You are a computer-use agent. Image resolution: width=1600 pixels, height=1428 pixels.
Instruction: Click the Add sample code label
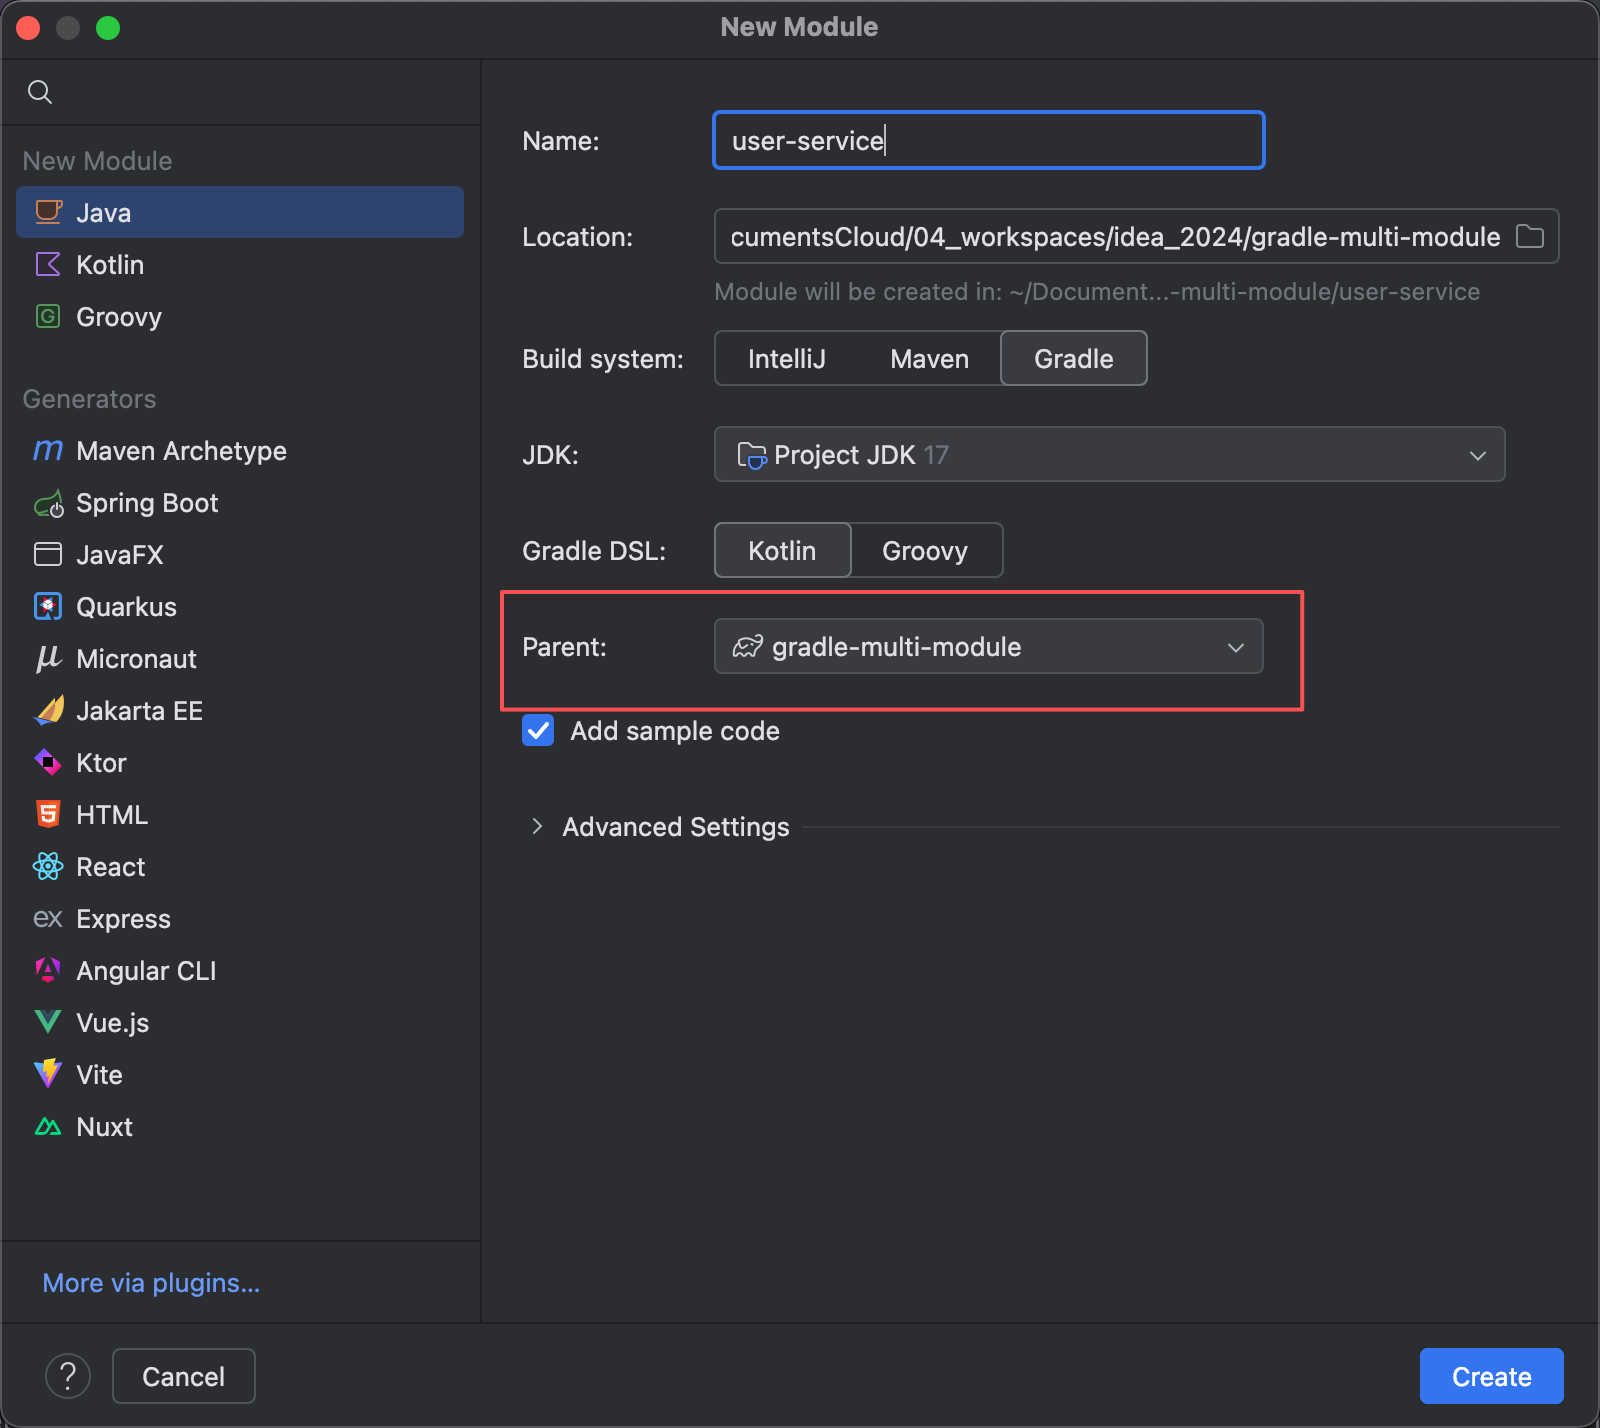[675, 731]
